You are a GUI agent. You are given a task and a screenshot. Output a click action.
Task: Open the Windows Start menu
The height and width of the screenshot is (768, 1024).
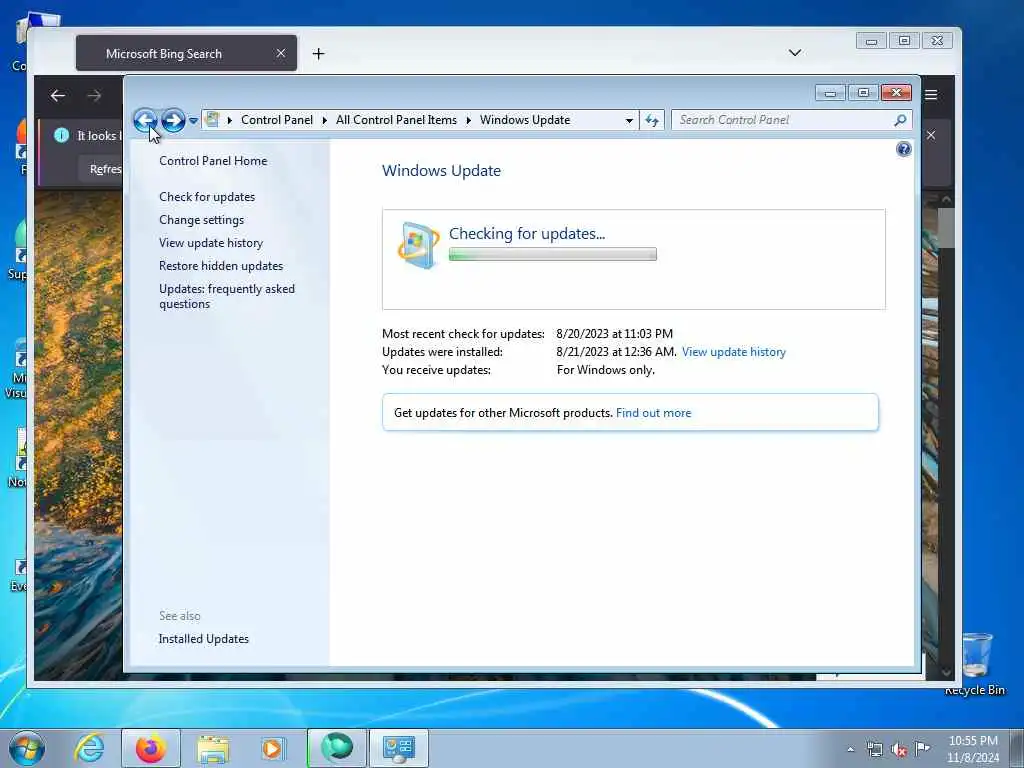click(27, 748)
